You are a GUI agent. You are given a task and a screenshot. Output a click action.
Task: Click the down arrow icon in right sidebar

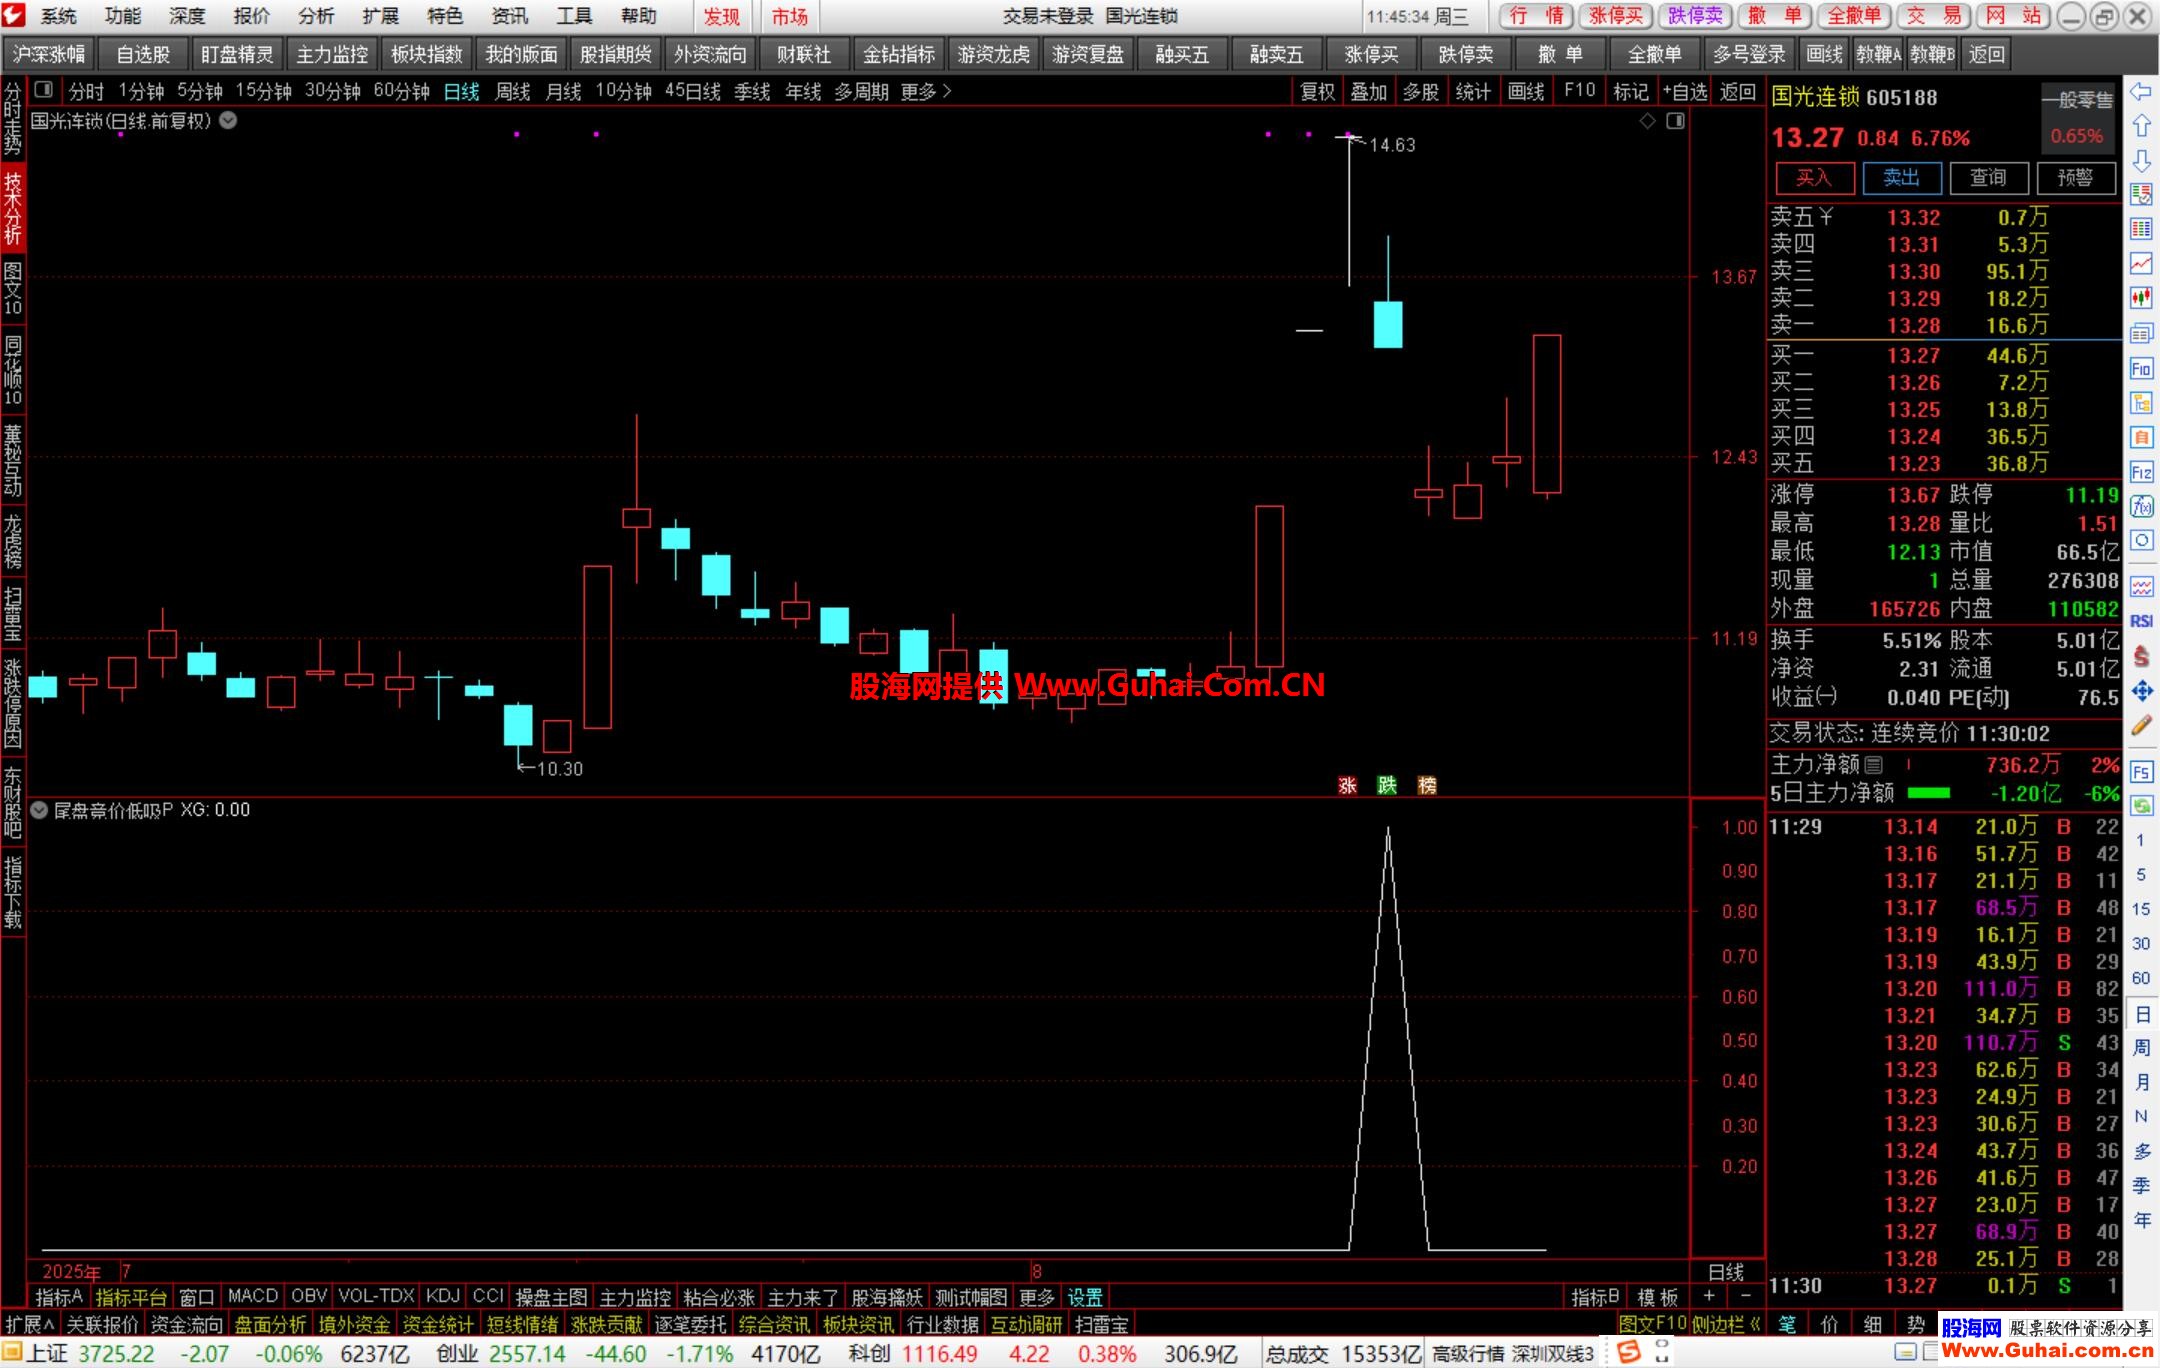[2141, 161]
